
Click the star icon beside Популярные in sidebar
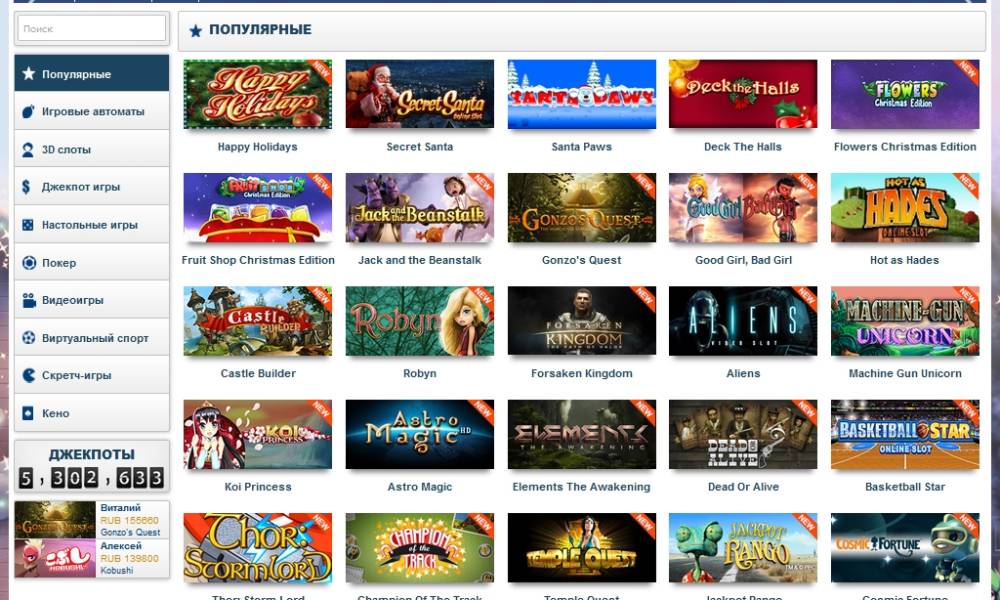tap(28, 73)
